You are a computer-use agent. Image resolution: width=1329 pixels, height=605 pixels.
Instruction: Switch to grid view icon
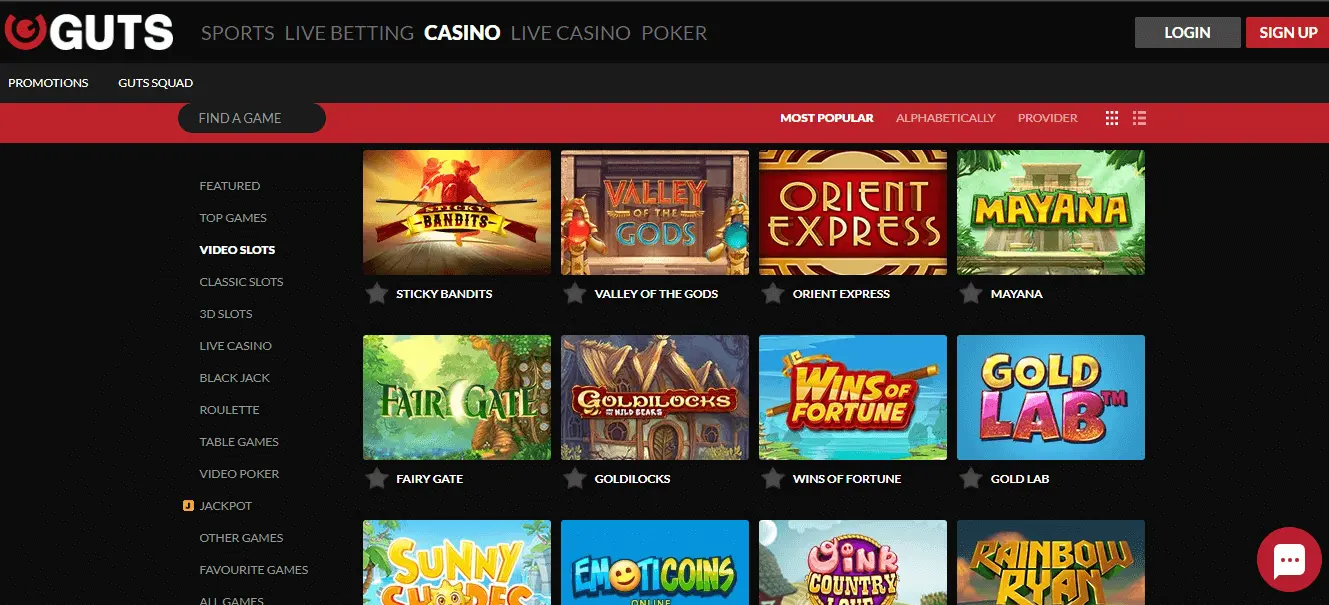click(1112, 118)
